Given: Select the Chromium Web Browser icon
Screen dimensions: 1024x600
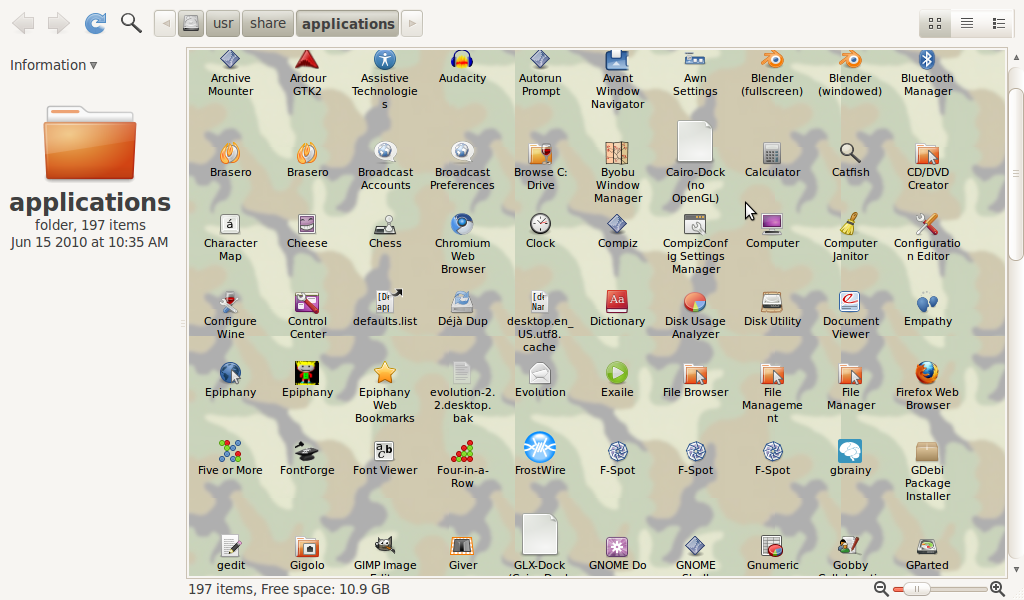Looking at the screenshot, I should click(x=462, y=224).
